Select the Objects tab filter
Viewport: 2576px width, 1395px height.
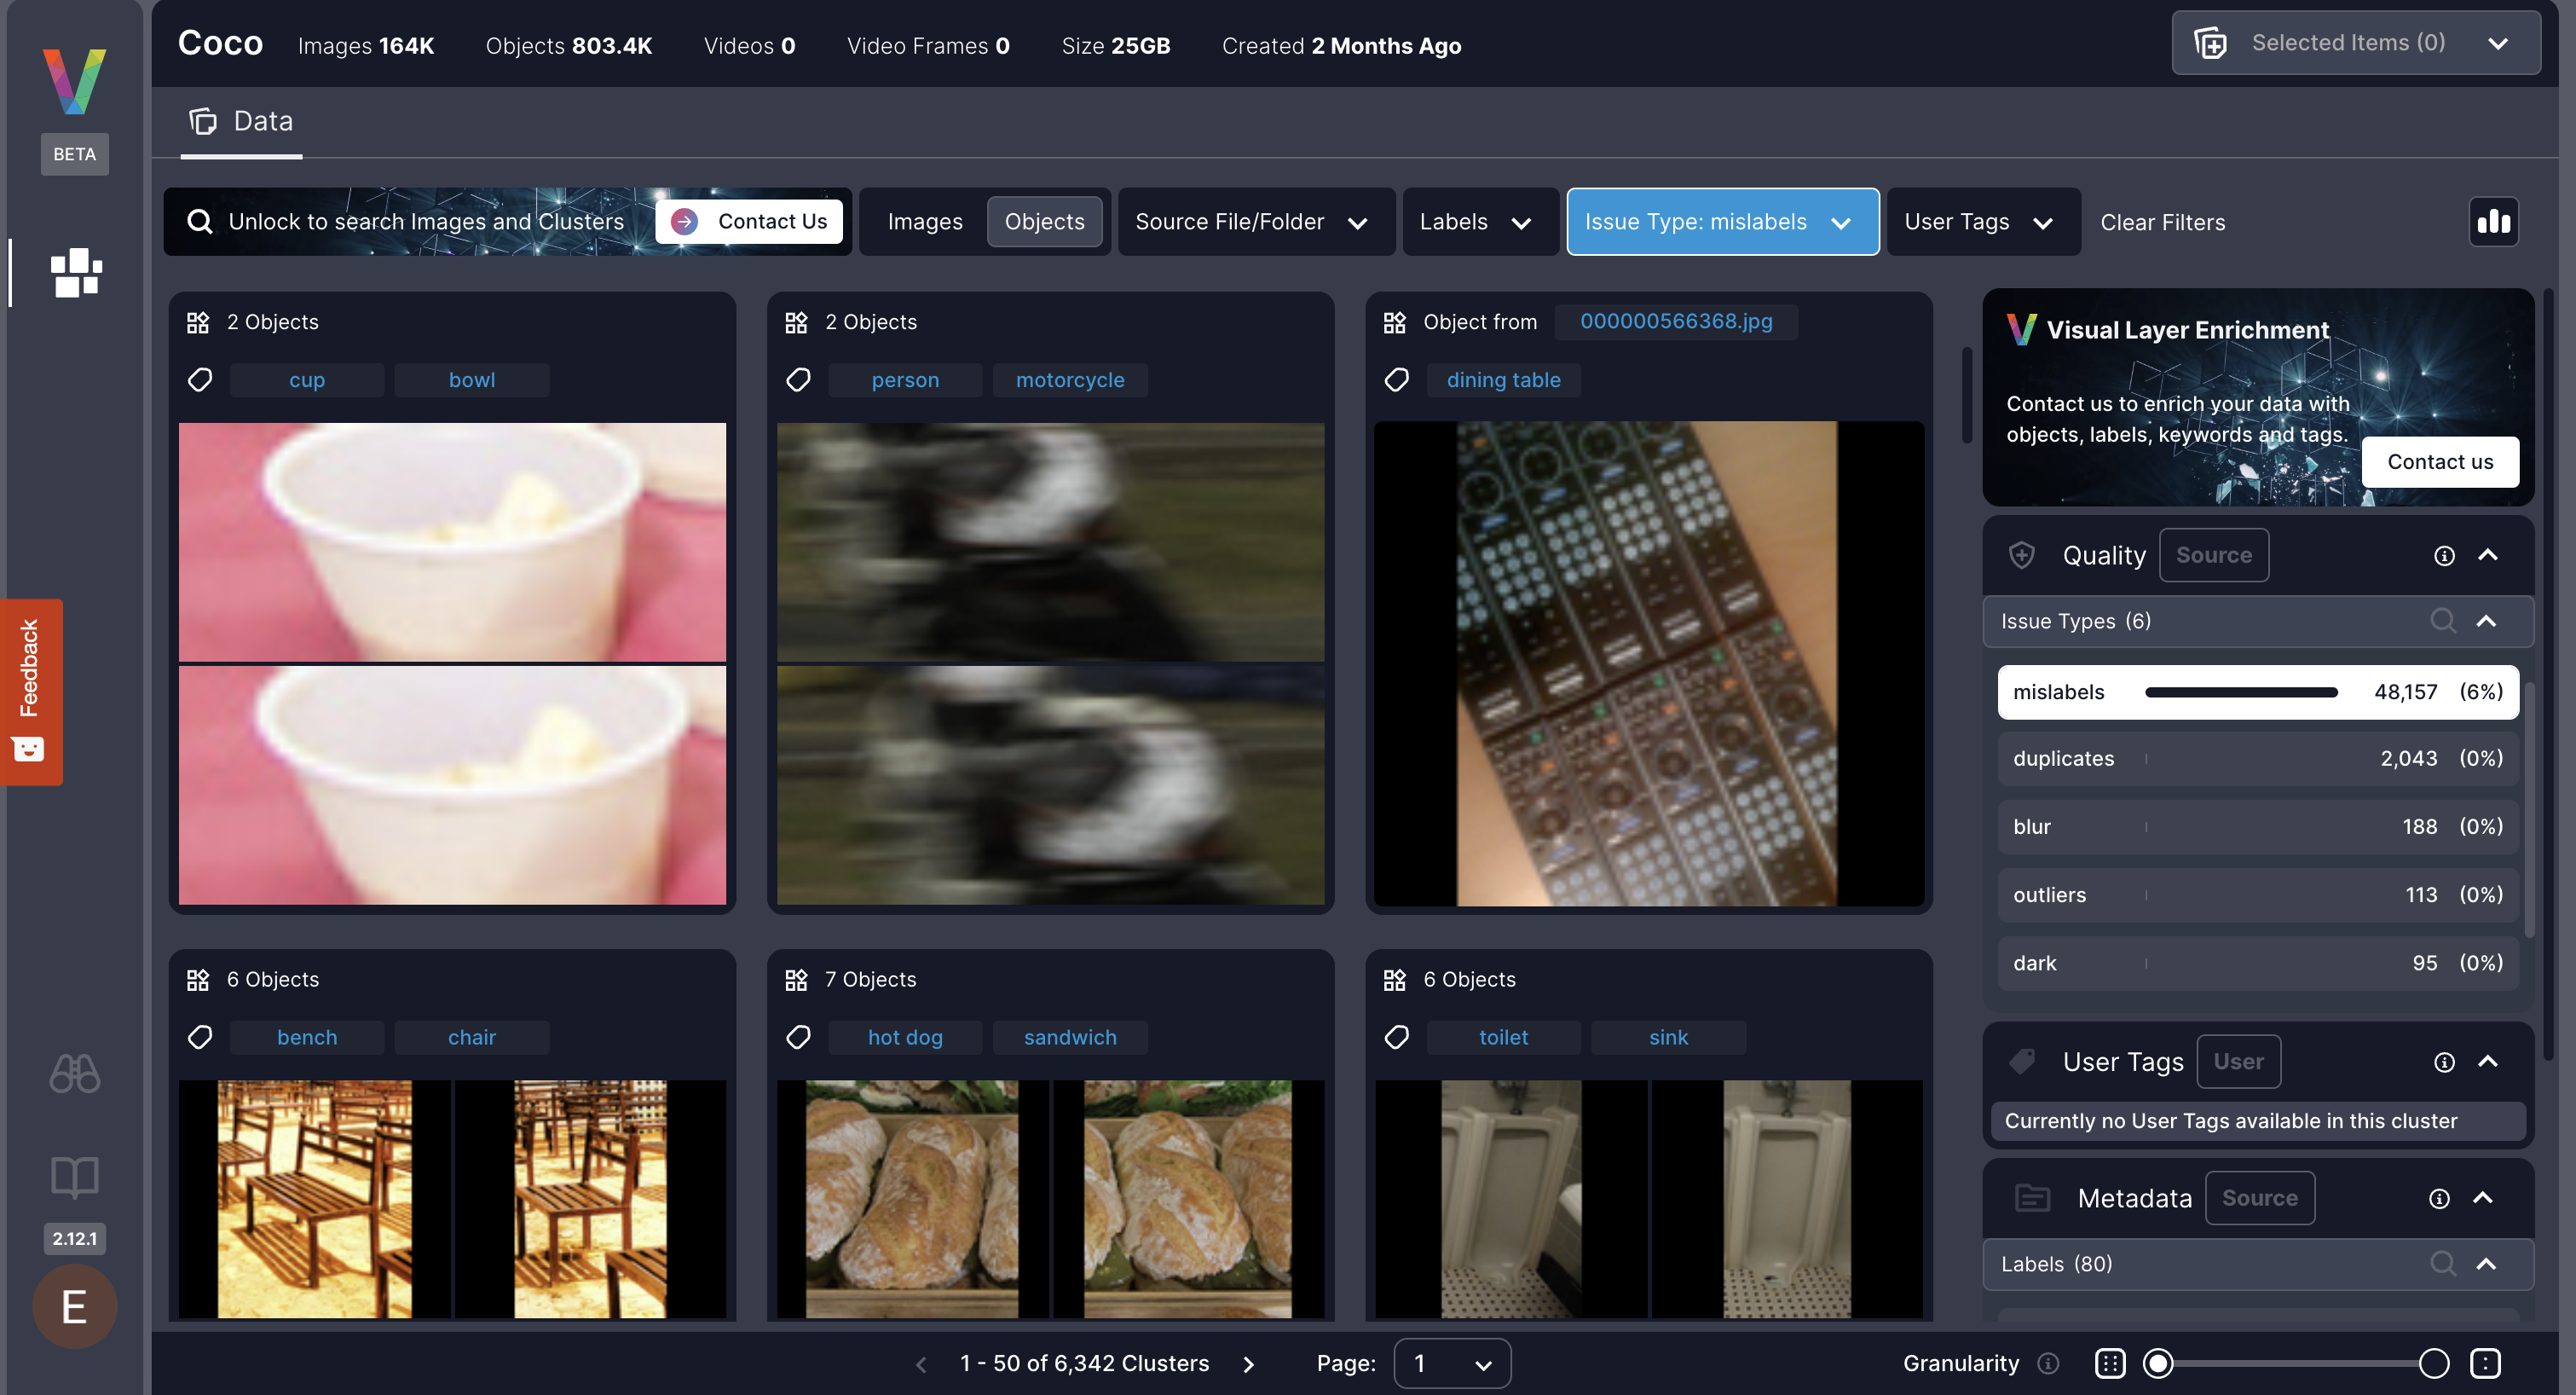point(1044,220)
